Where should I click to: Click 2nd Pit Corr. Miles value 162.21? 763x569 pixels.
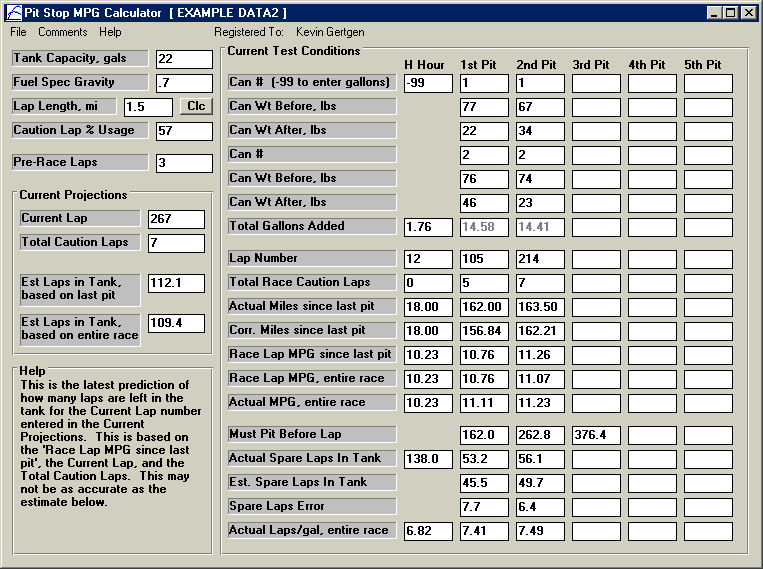tap(540, 331)
